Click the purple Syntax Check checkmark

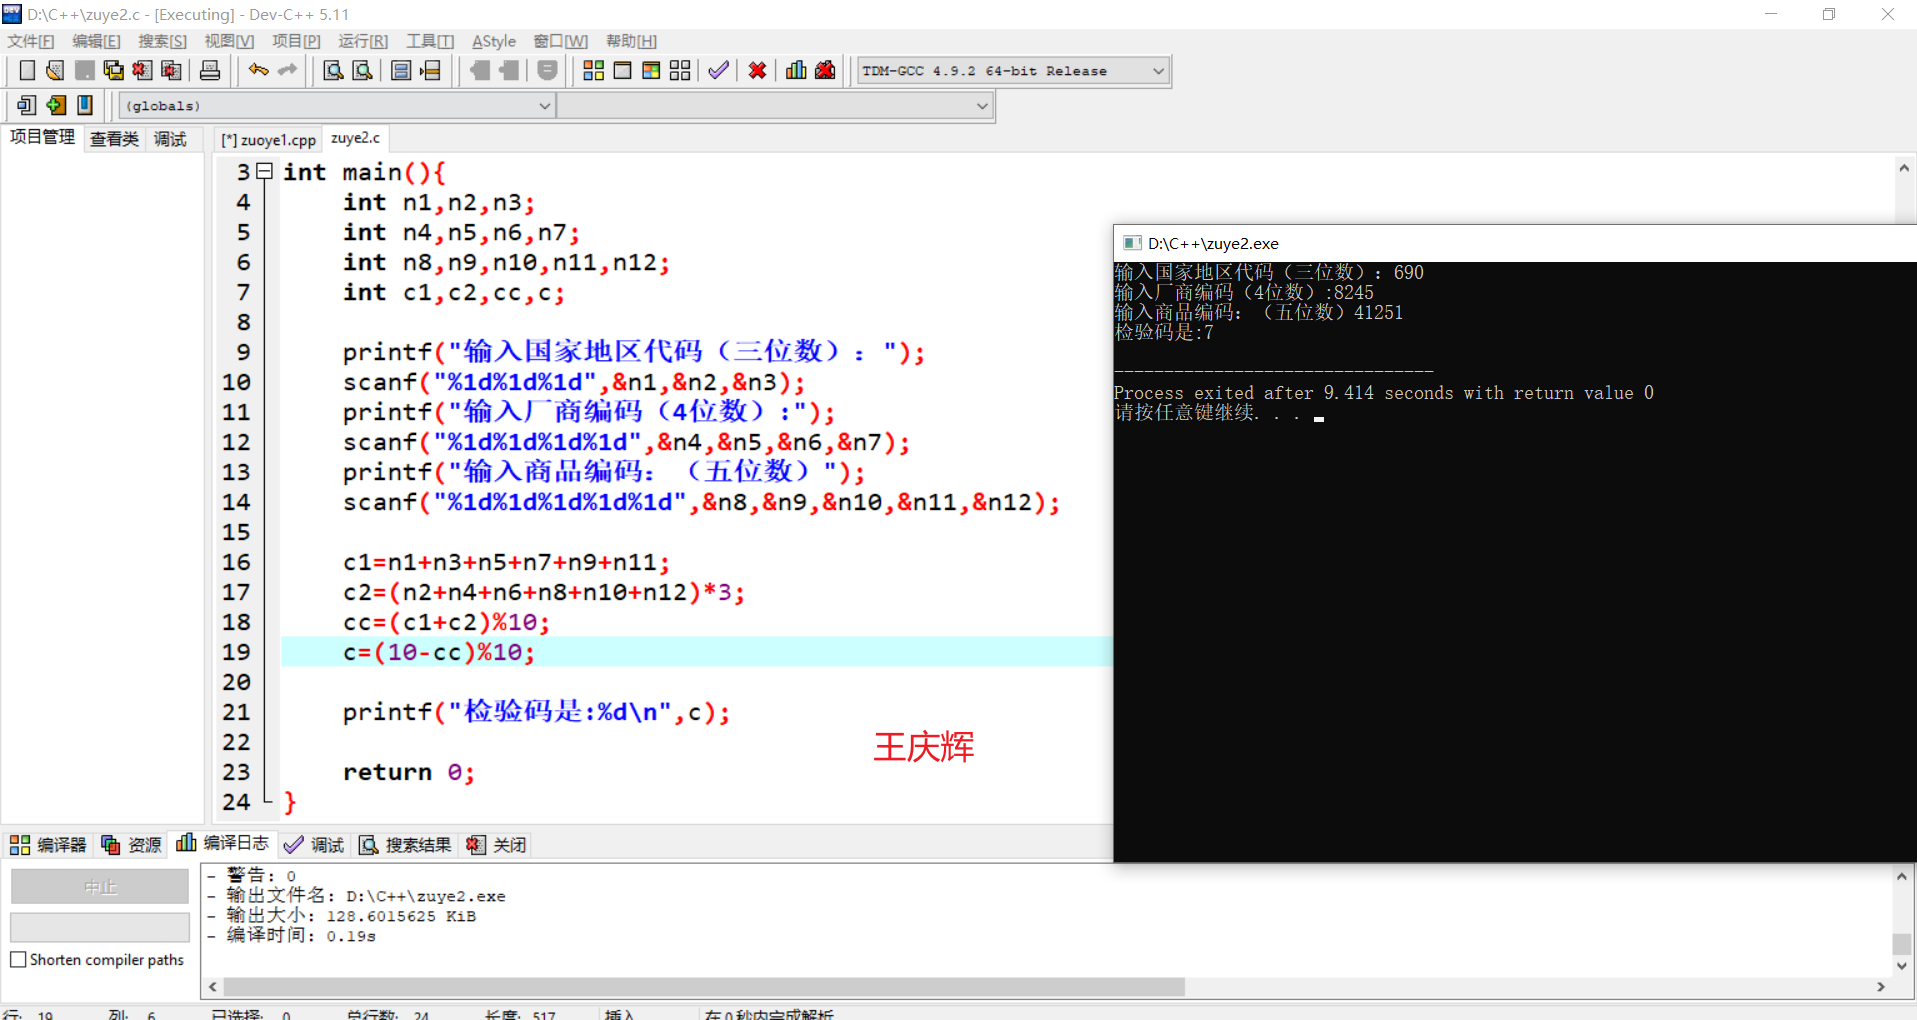(718, 70)
